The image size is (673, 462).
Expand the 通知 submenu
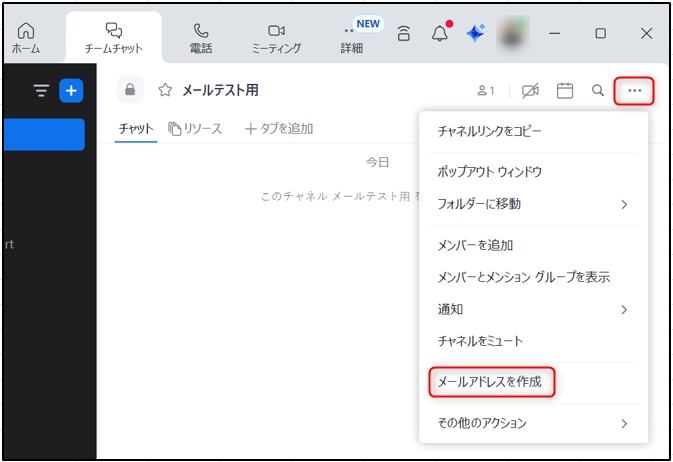click(534, 309)
